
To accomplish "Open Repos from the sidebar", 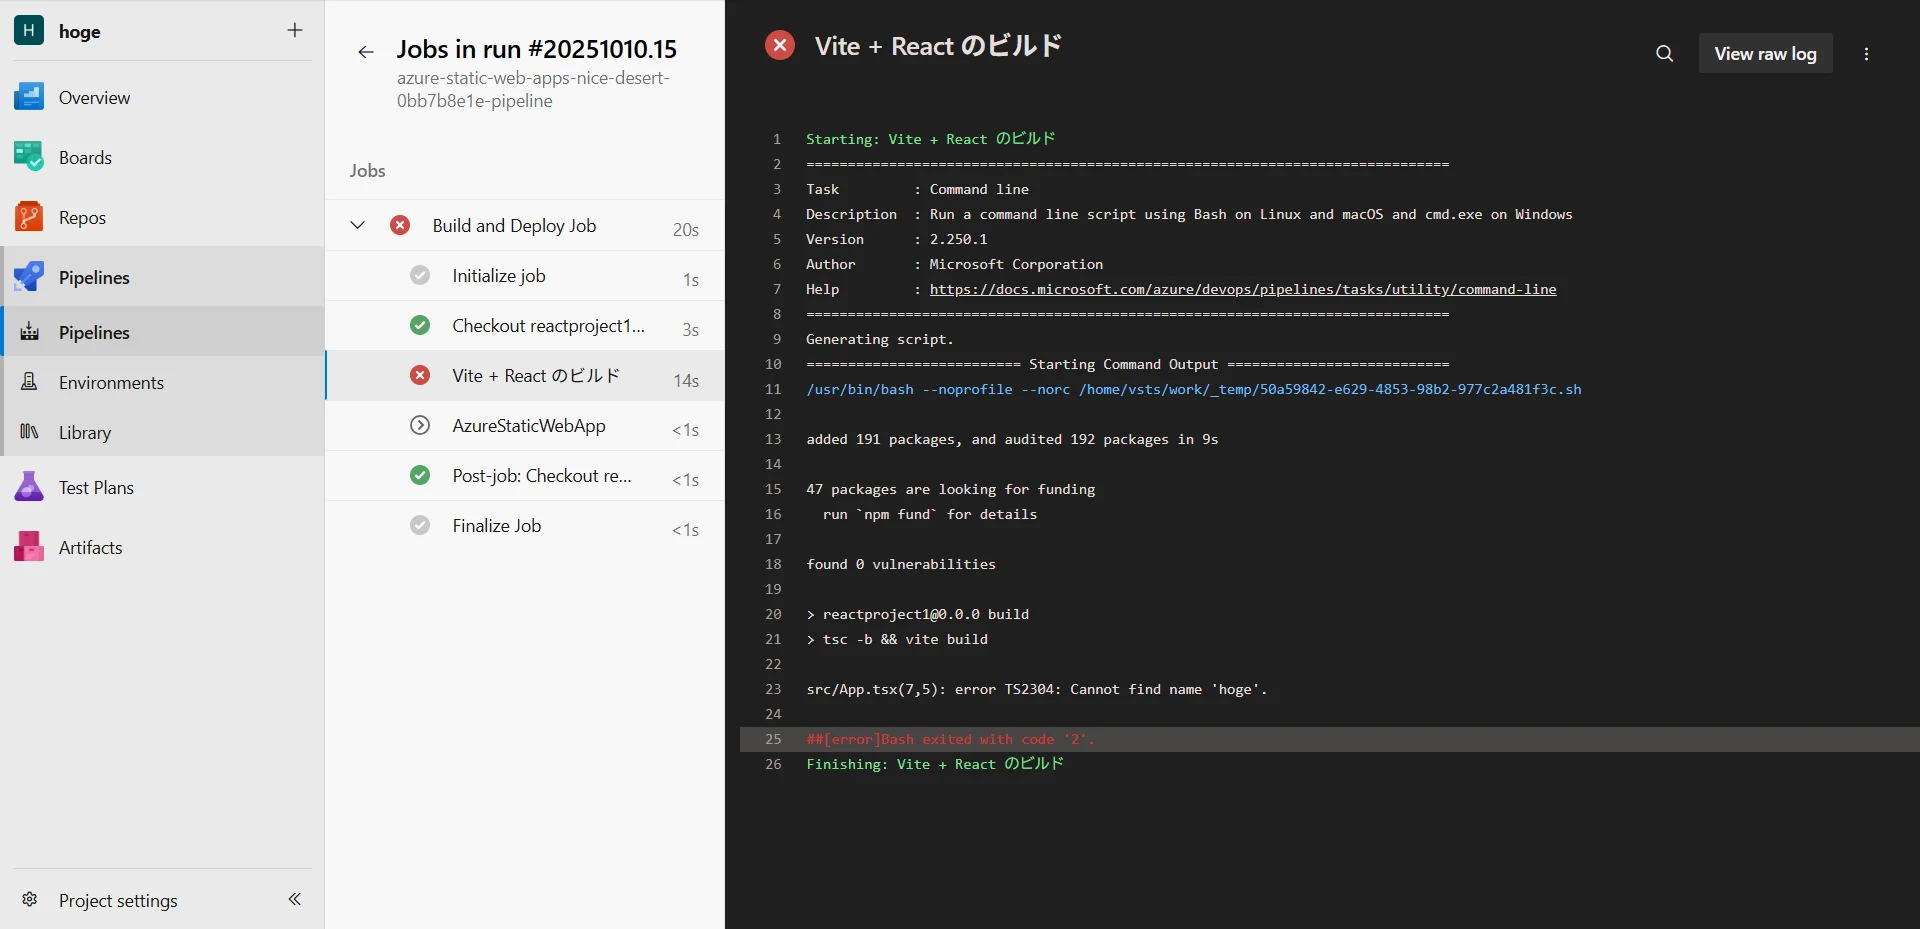I will click(x=82, y=218).
